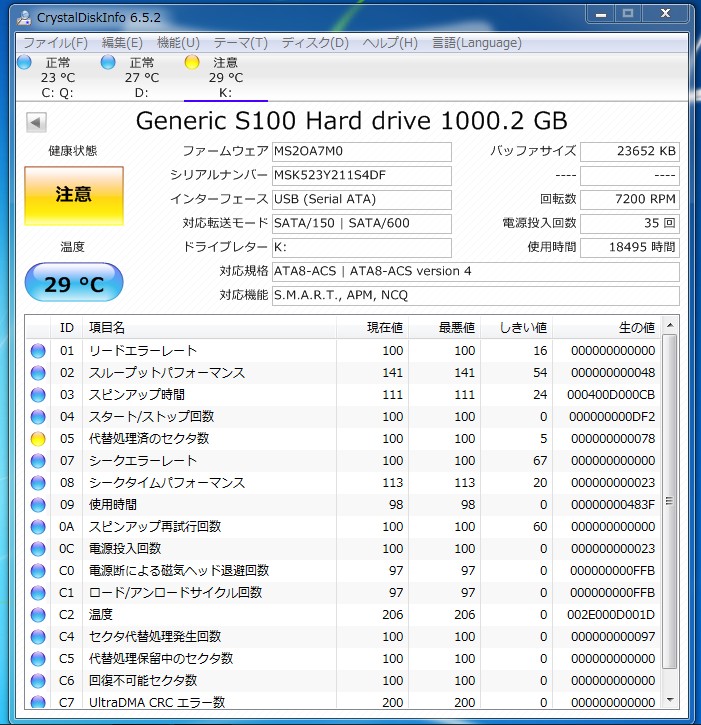701x725 pixels.
Task: Select the D: disk at 27 °C
Action: click(x=141, y=77)
